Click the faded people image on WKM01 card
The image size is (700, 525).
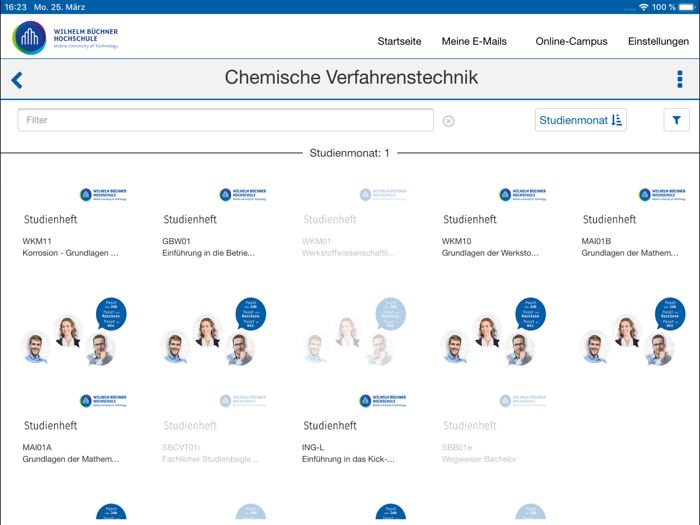(x=354, y=332)
